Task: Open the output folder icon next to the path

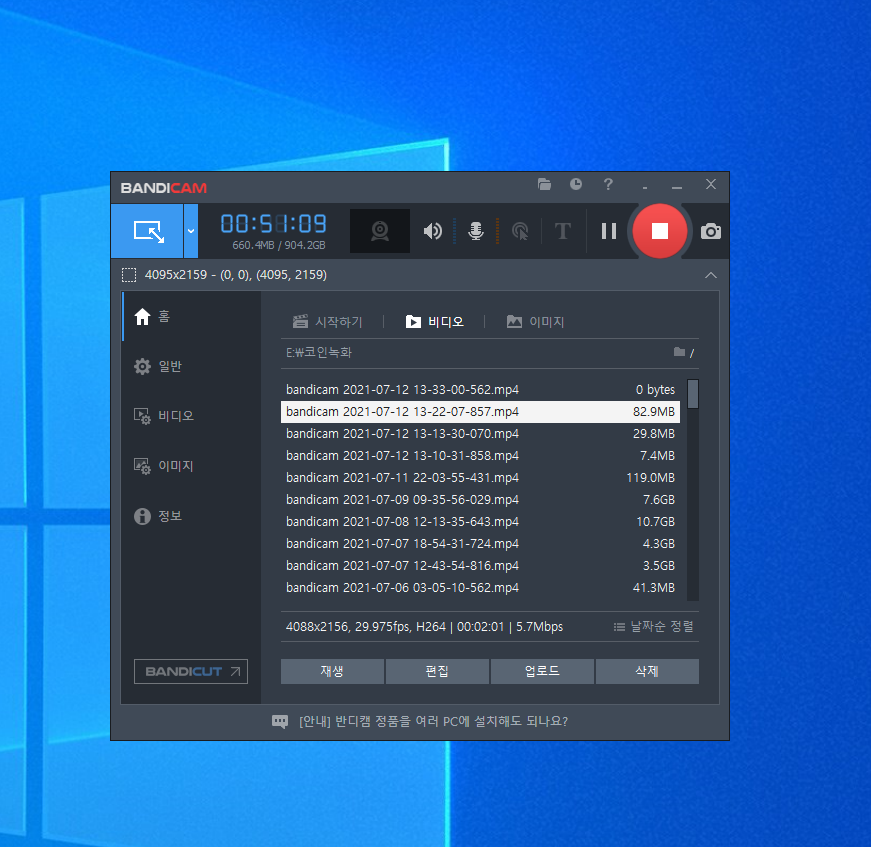Action: tap(679, 352)
